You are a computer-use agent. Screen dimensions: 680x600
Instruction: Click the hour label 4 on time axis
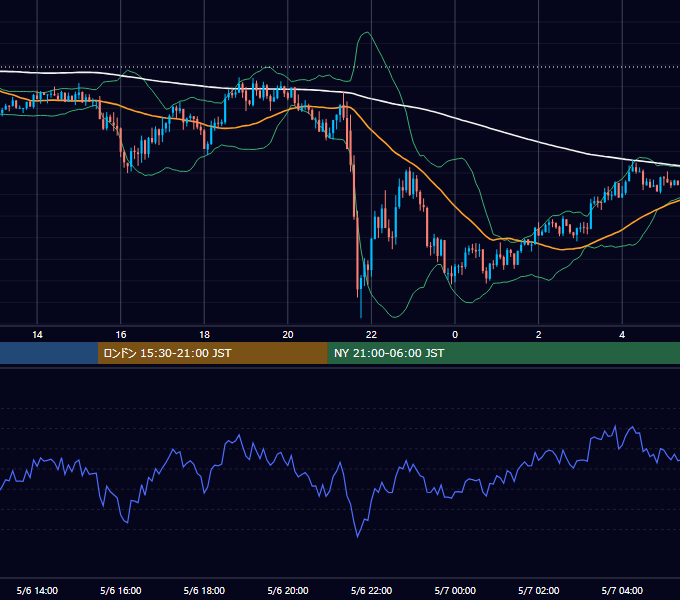622,335
